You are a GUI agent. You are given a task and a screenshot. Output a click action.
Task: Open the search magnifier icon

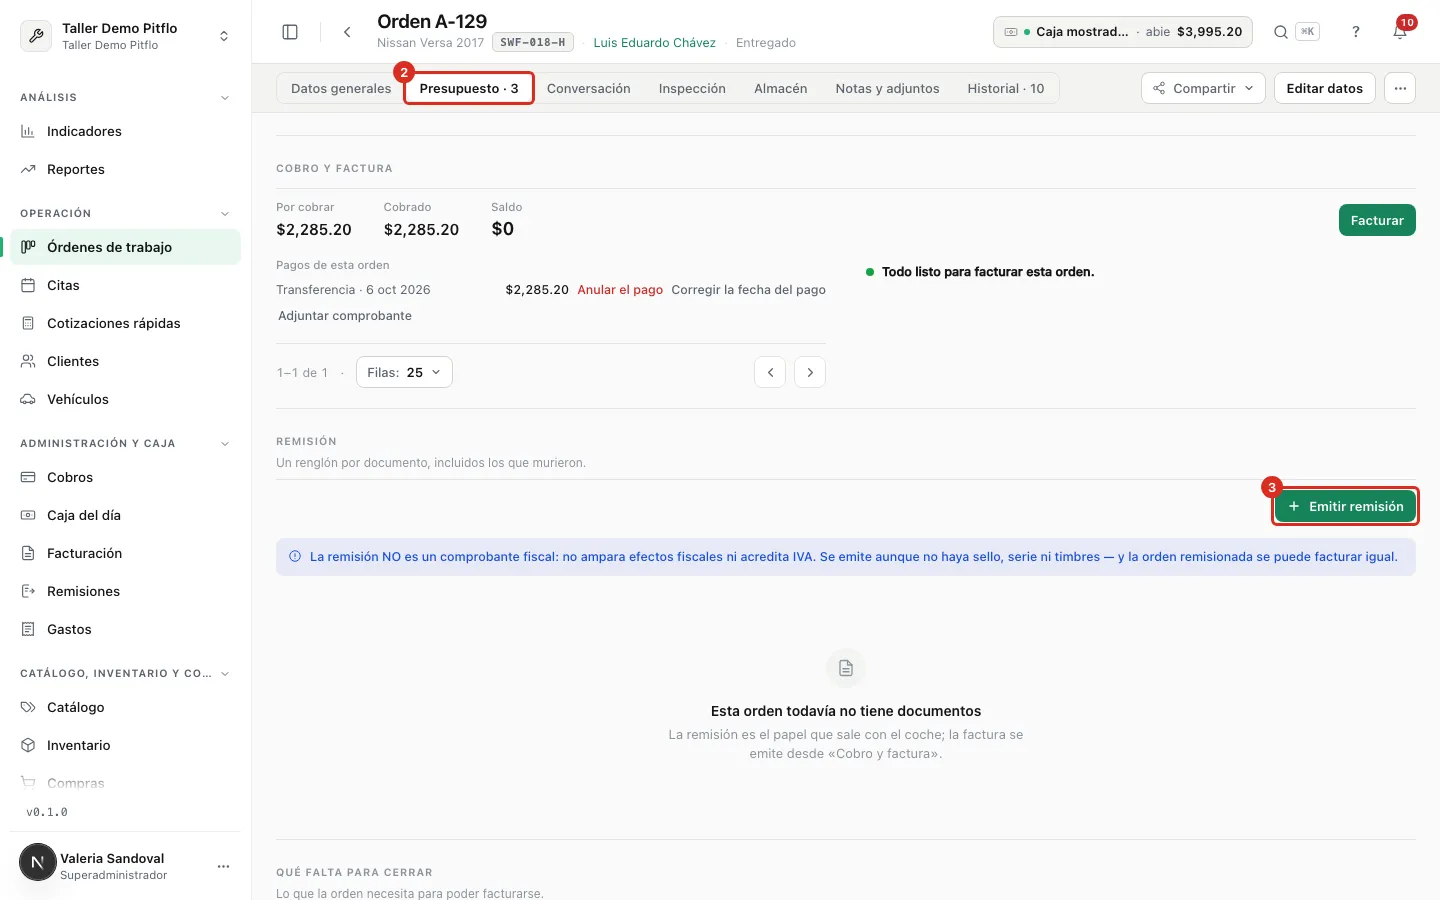tap(1280, 32)
